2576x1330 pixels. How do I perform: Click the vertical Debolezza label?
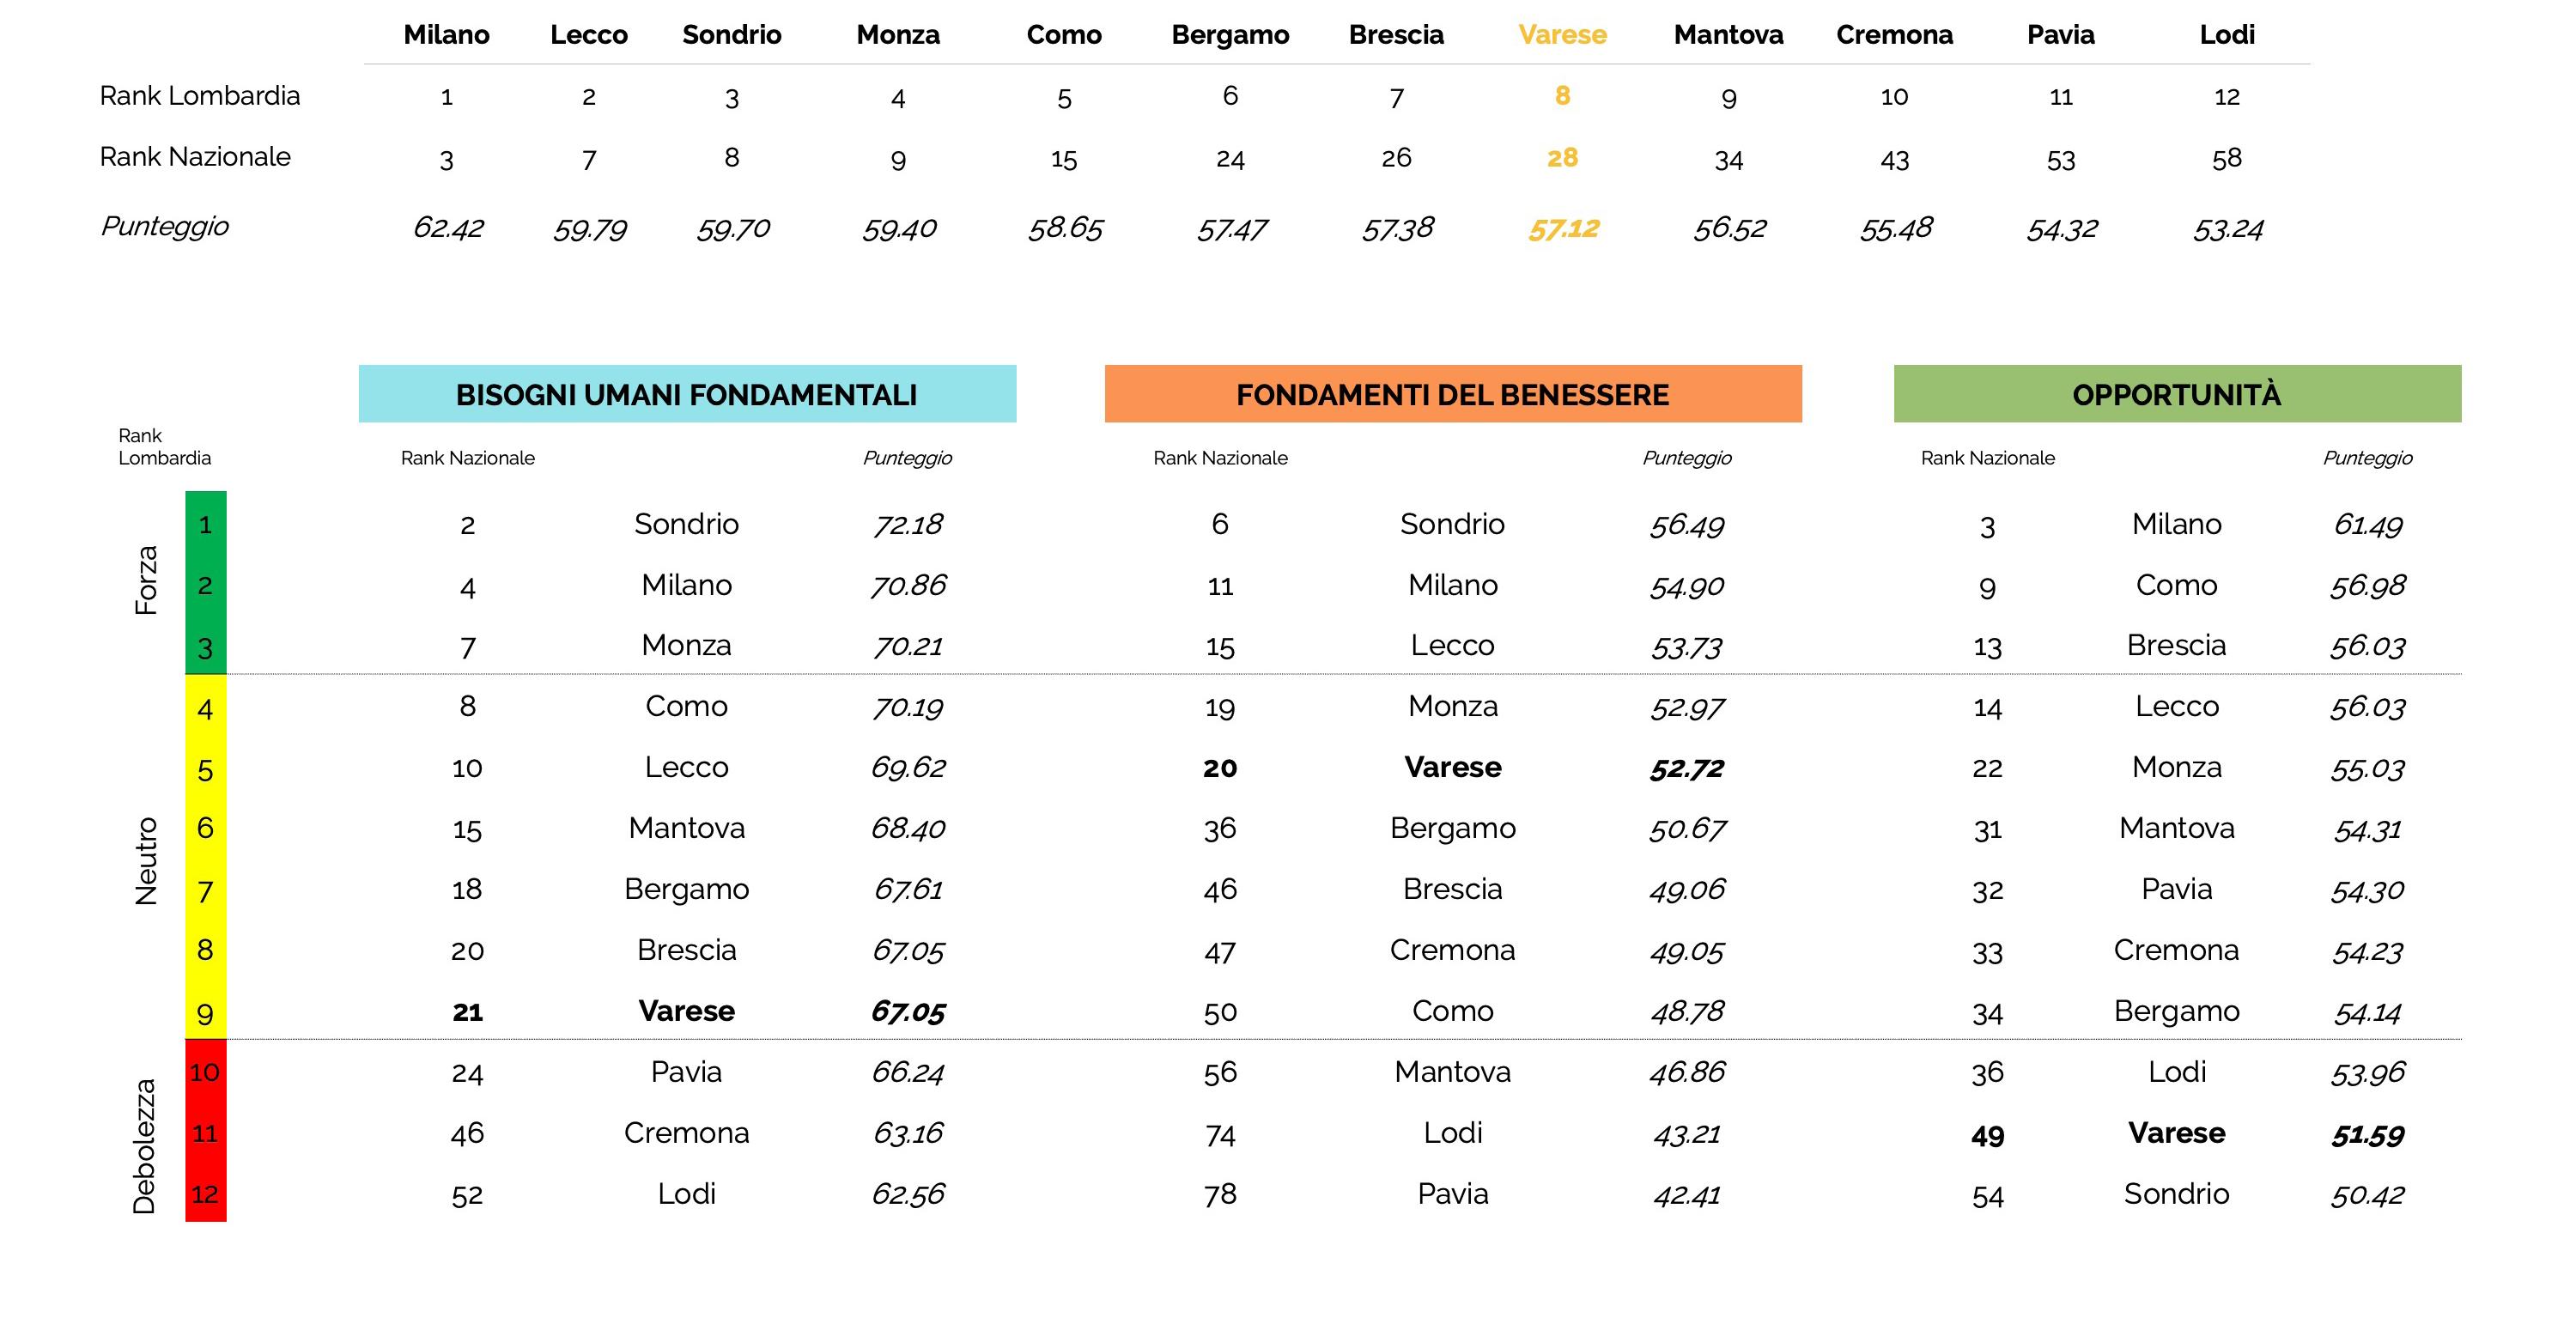coord(145,1146)
